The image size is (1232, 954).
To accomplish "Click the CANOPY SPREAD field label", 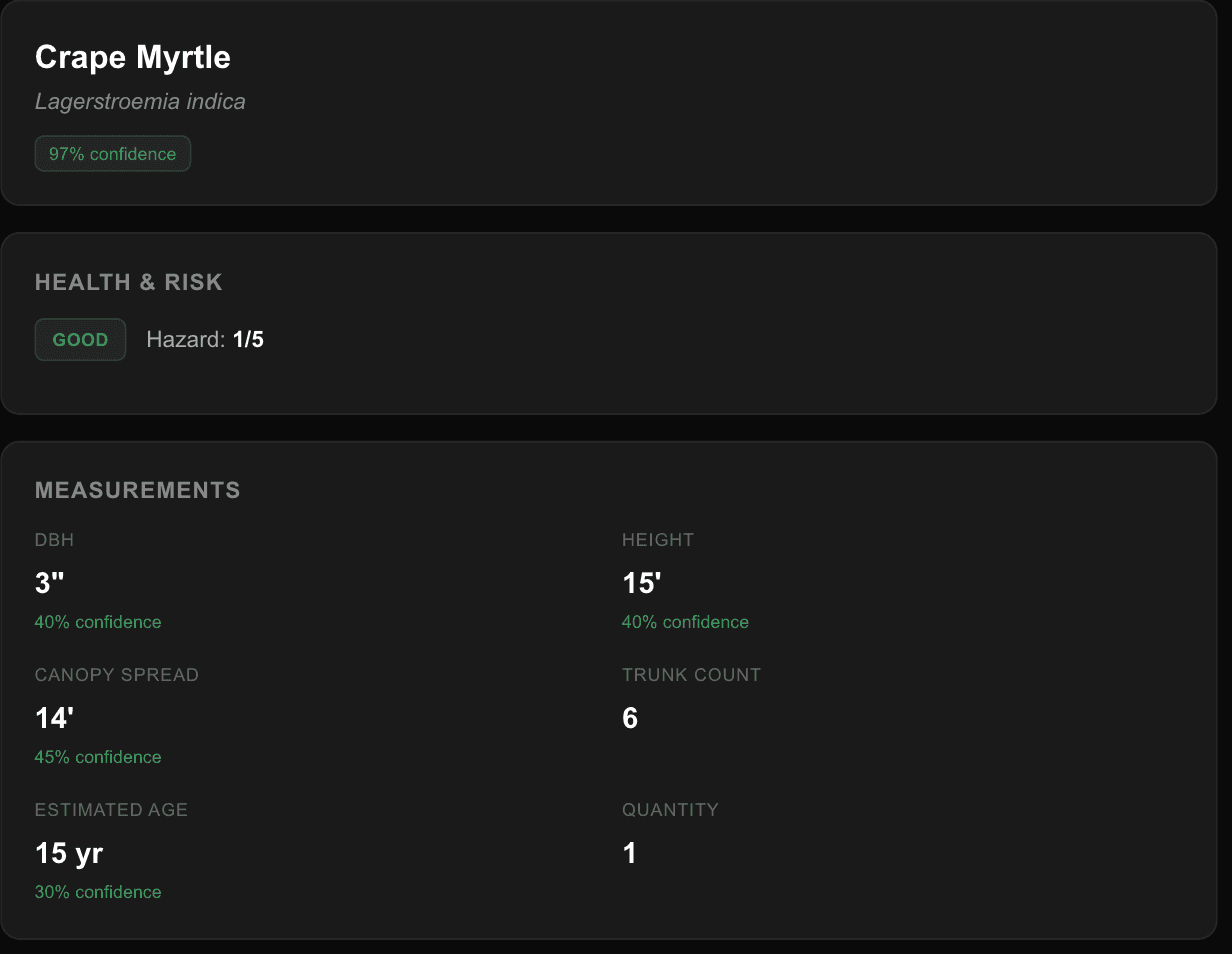I will (x=117, y=675).
